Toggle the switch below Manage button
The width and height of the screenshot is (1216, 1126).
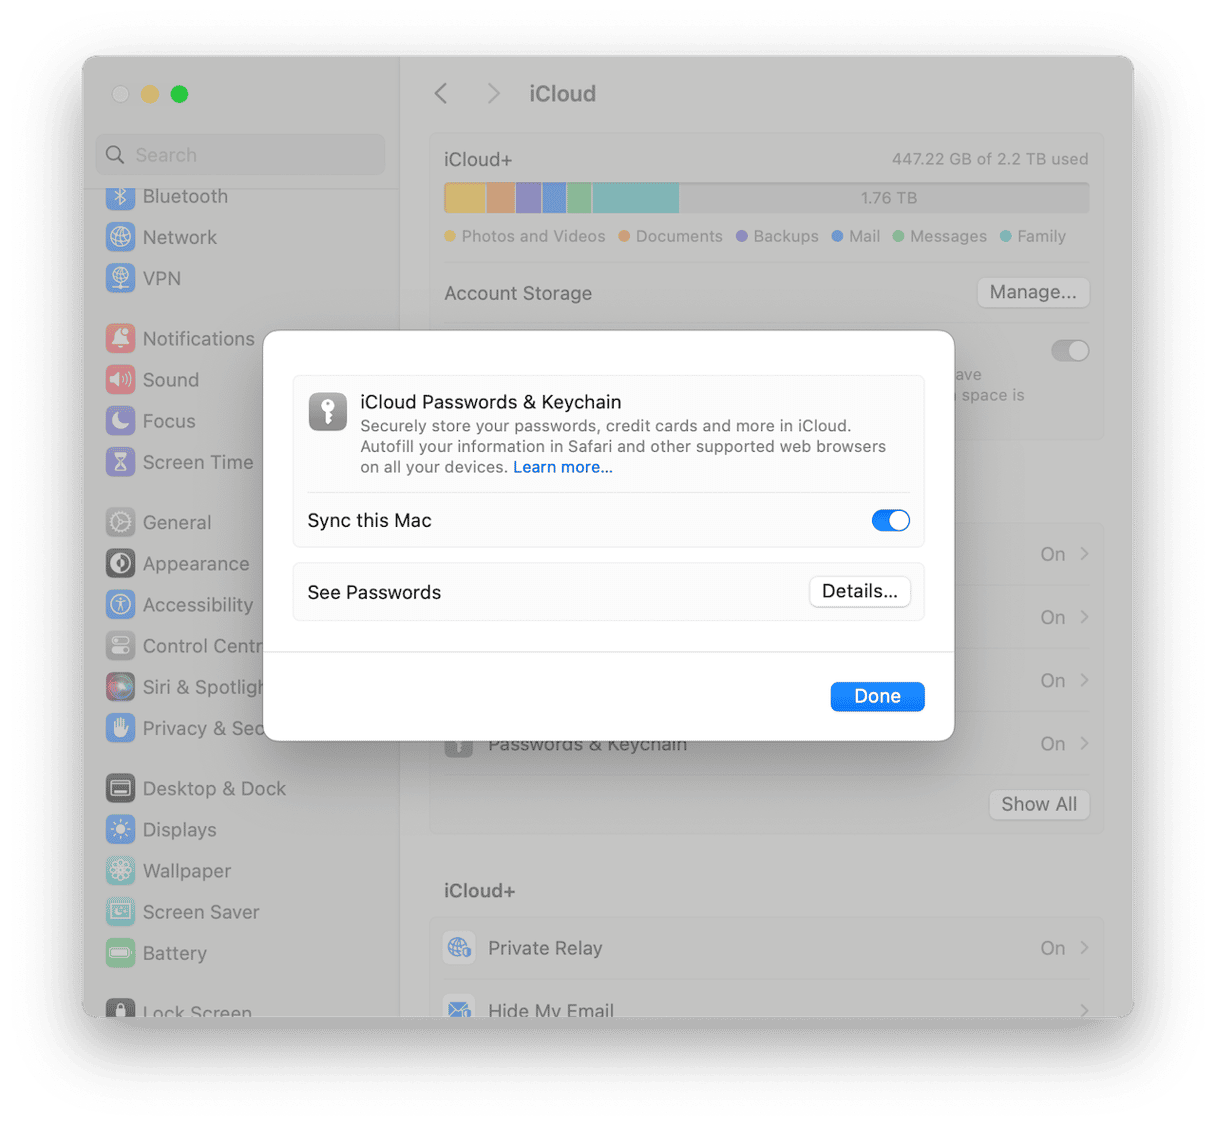click(x=1069, y=351)
